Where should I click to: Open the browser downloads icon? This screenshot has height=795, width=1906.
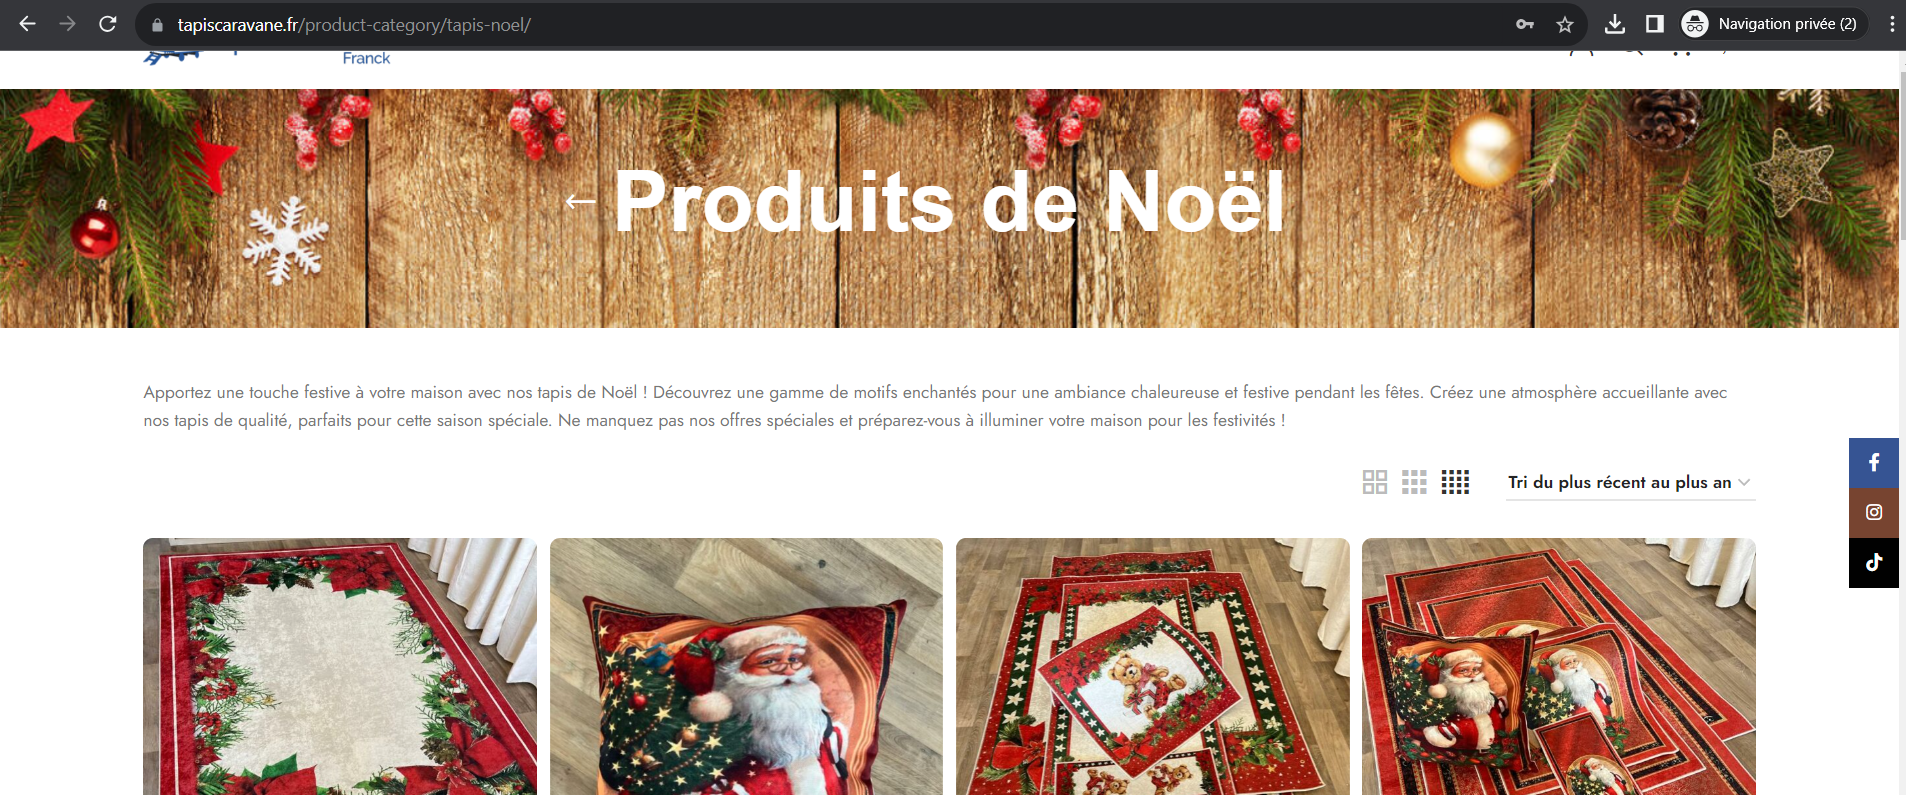click(x=1614, y=24)
